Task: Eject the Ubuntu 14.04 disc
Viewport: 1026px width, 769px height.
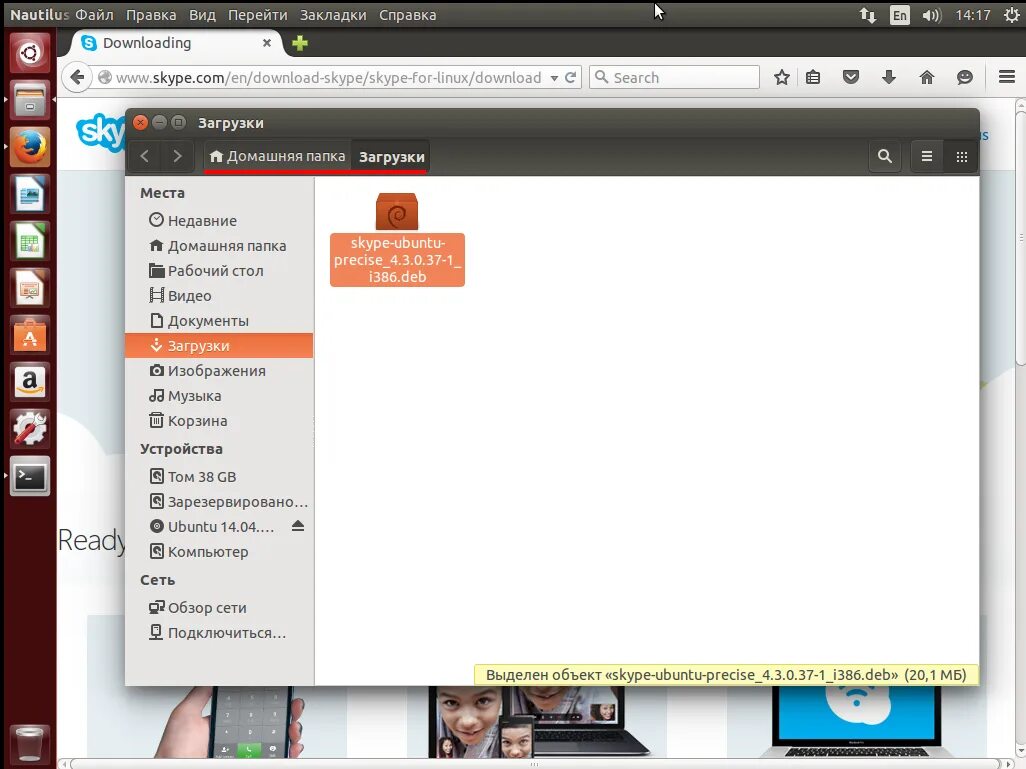Action: (x=298, y=526)
